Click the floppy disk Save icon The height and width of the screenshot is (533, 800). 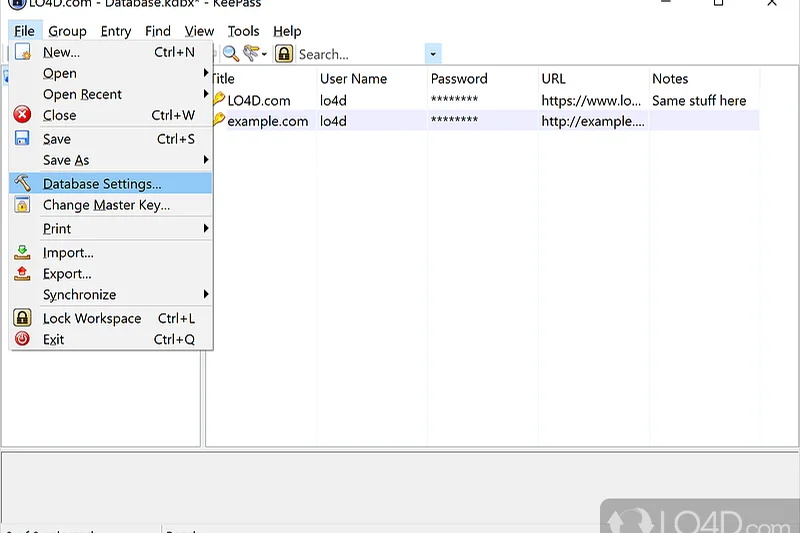(x=22, y=138)
